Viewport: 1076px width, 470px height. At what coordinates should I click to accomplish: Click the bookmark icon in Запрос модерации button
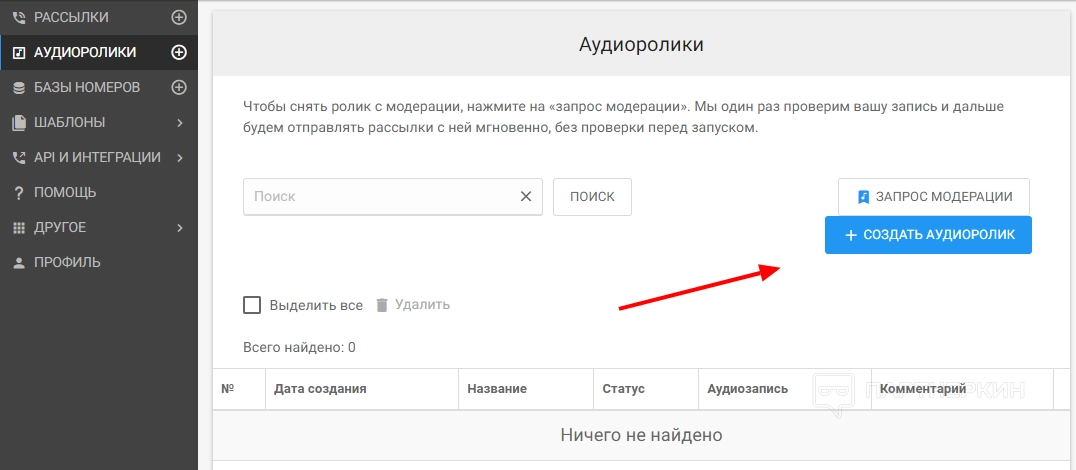pyautogui.click(x=864, y=197)
